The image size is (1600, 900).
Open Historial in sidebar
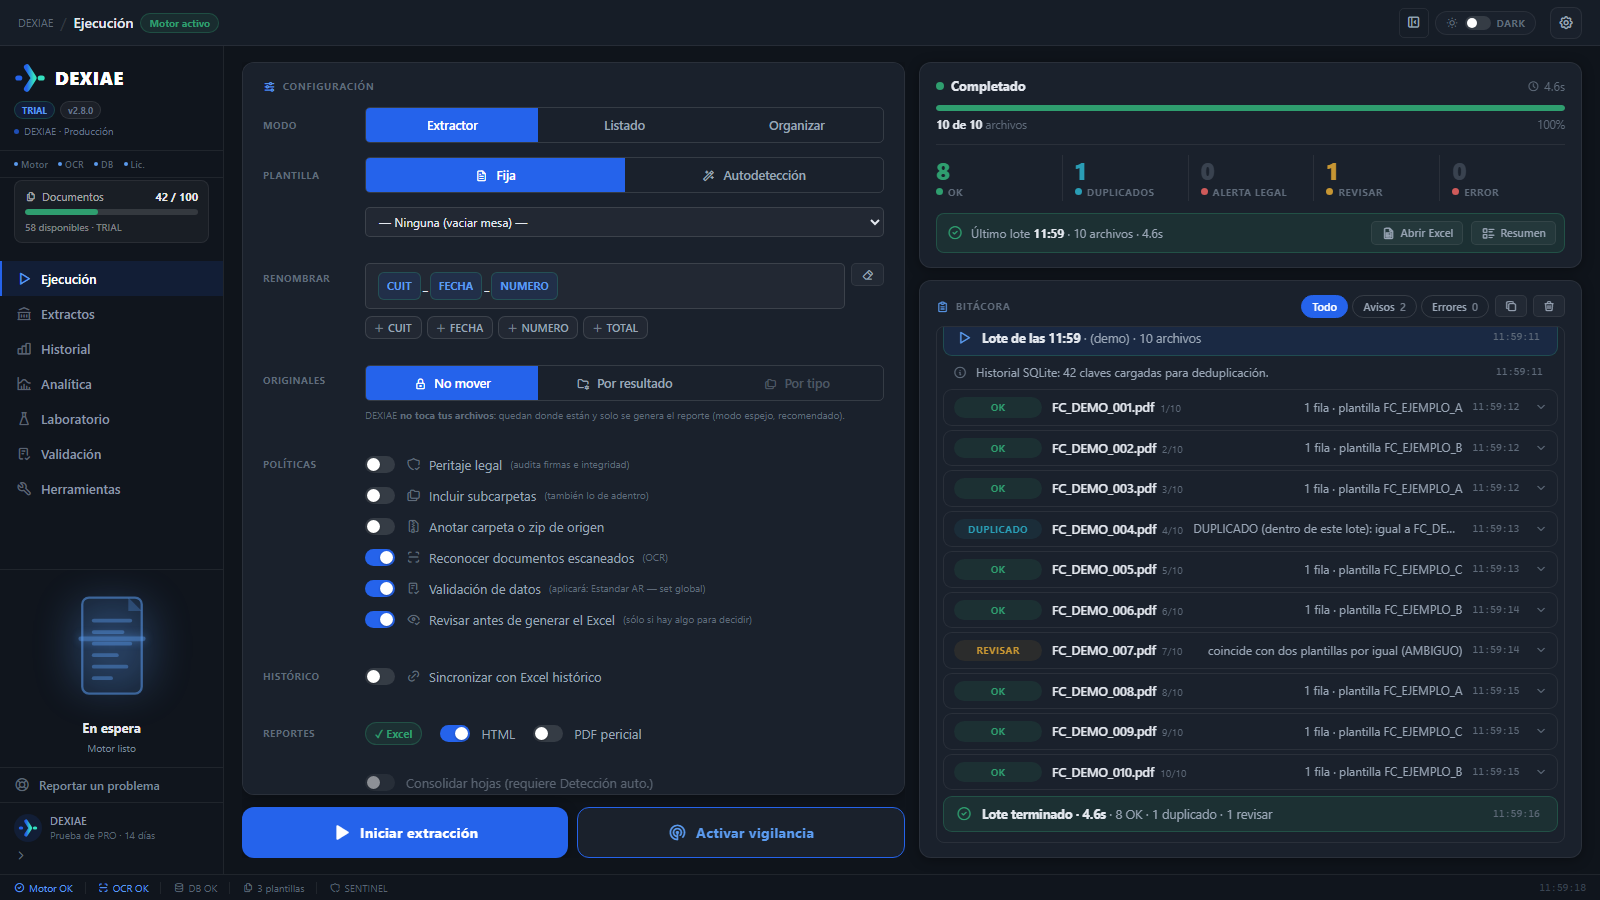pyautogui.click(x=111, y=349)
